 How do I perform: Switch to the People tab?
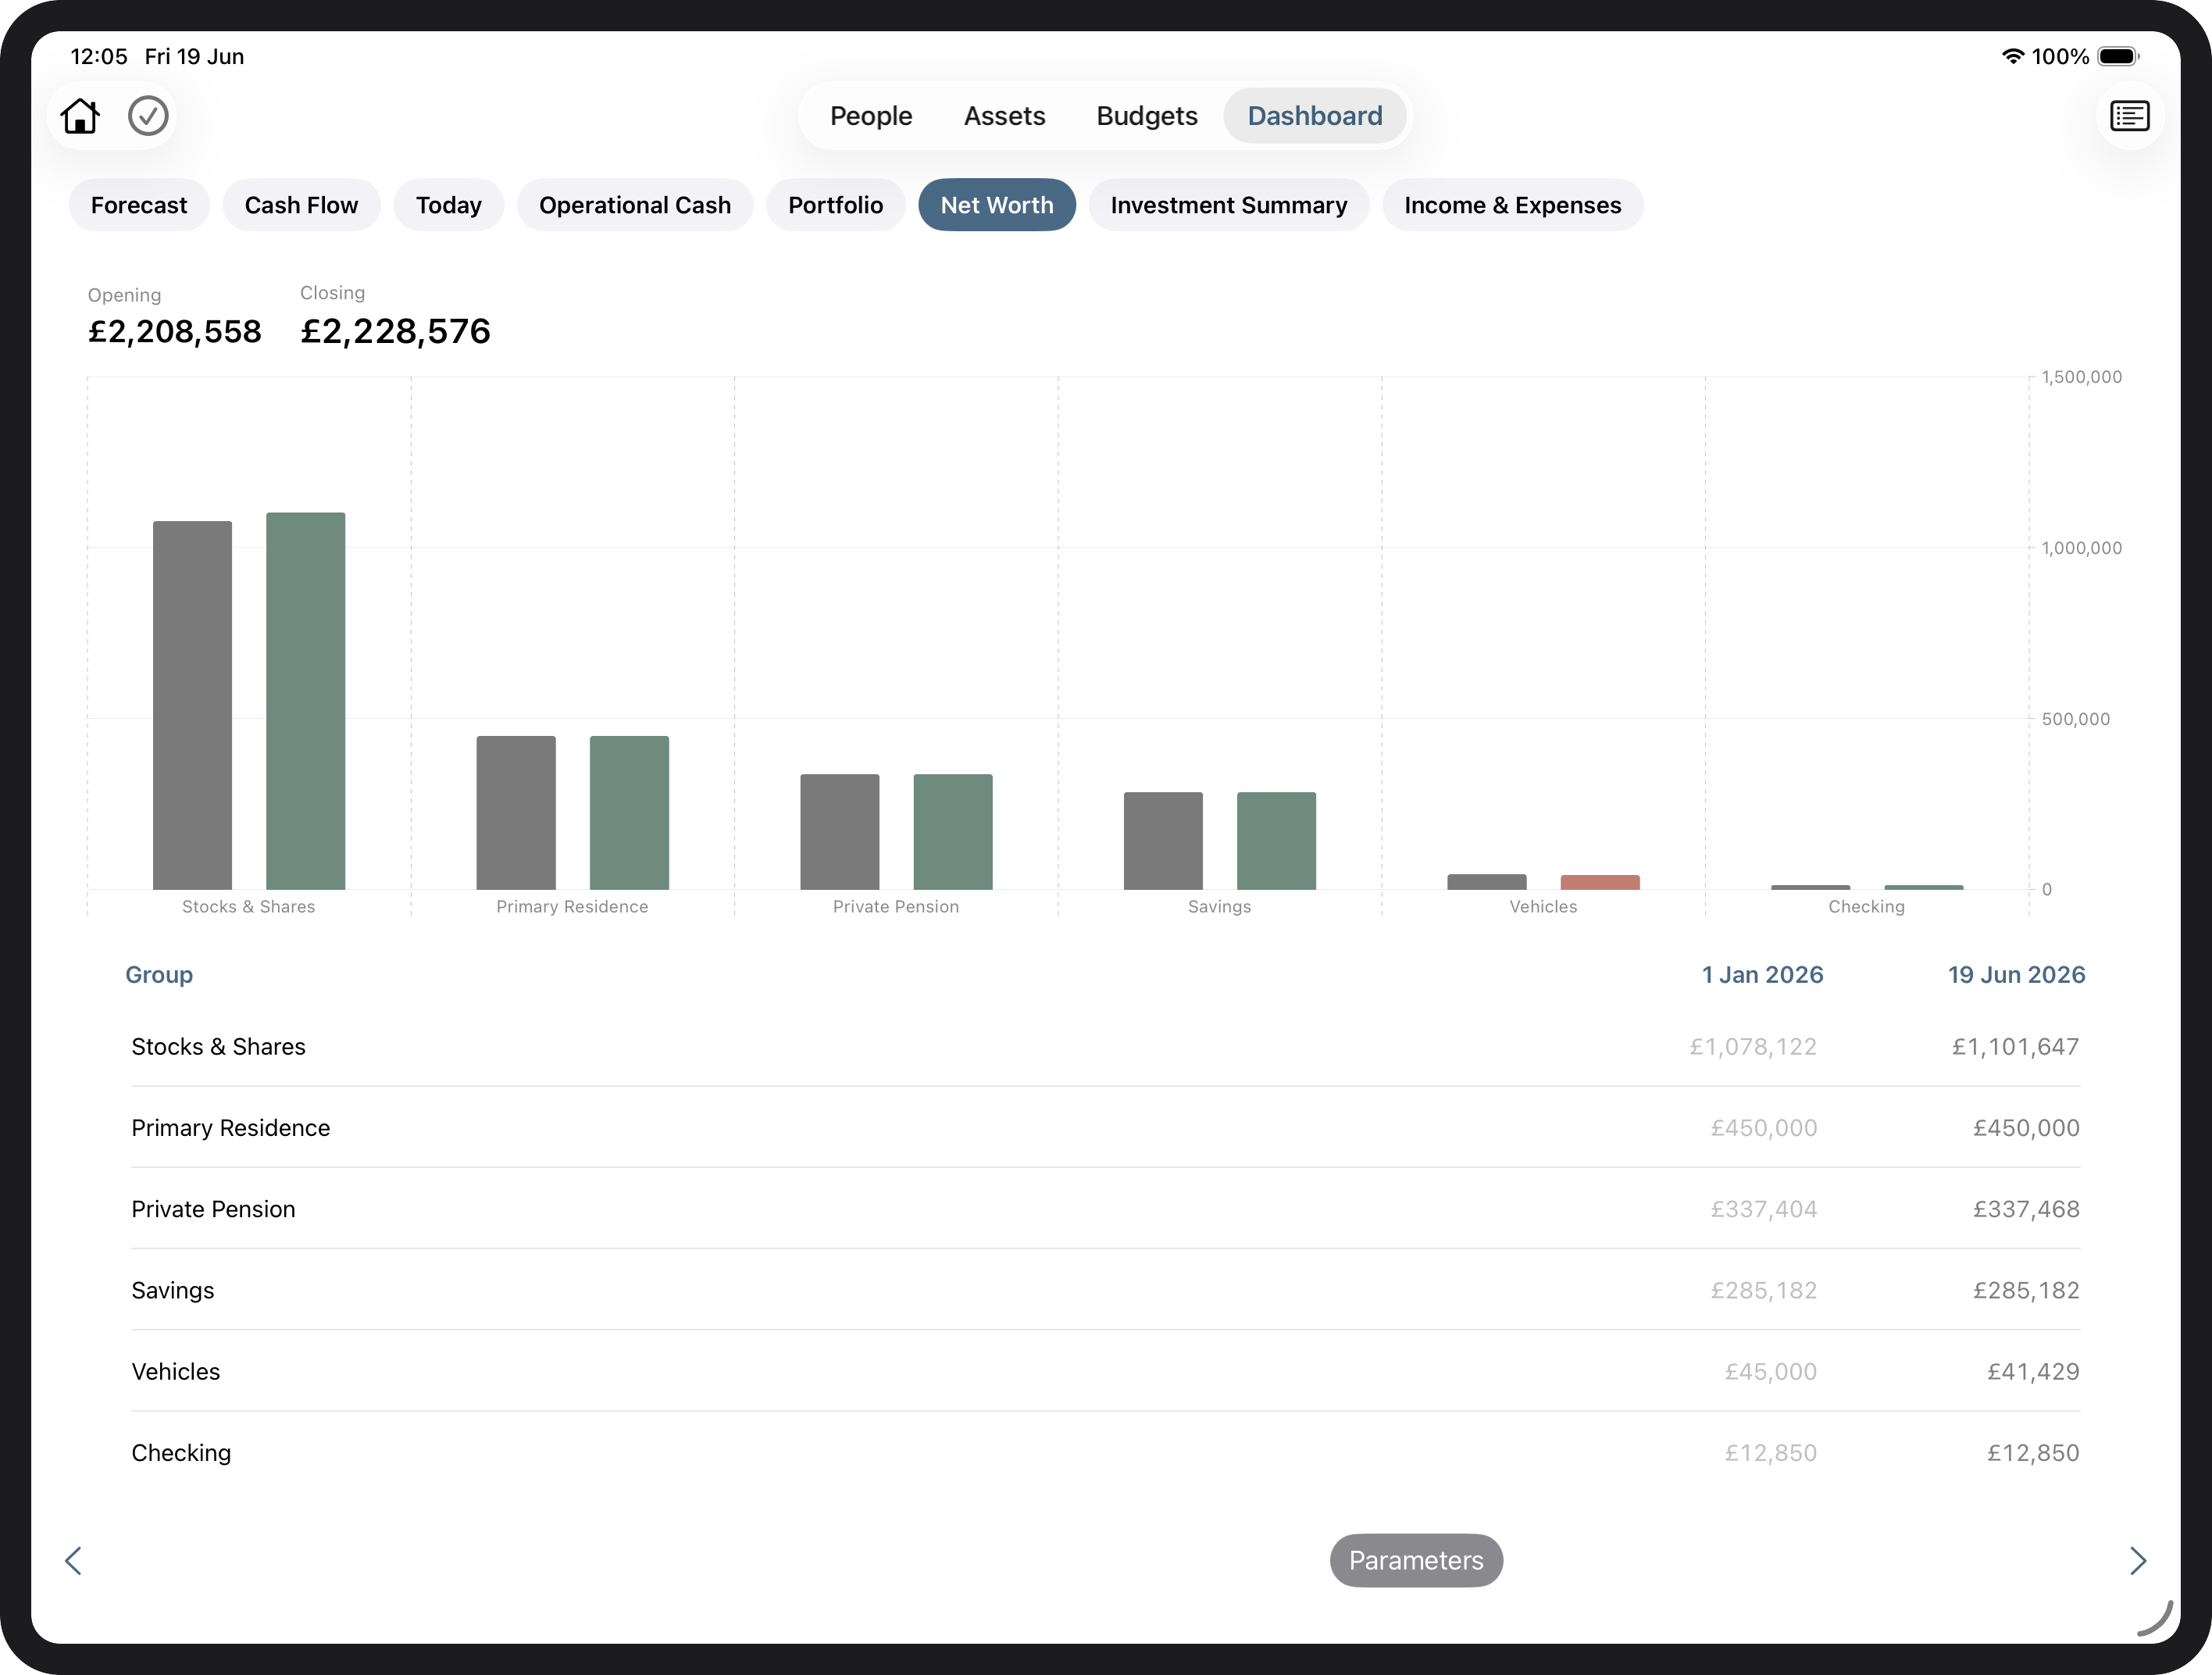coord(871,116)
